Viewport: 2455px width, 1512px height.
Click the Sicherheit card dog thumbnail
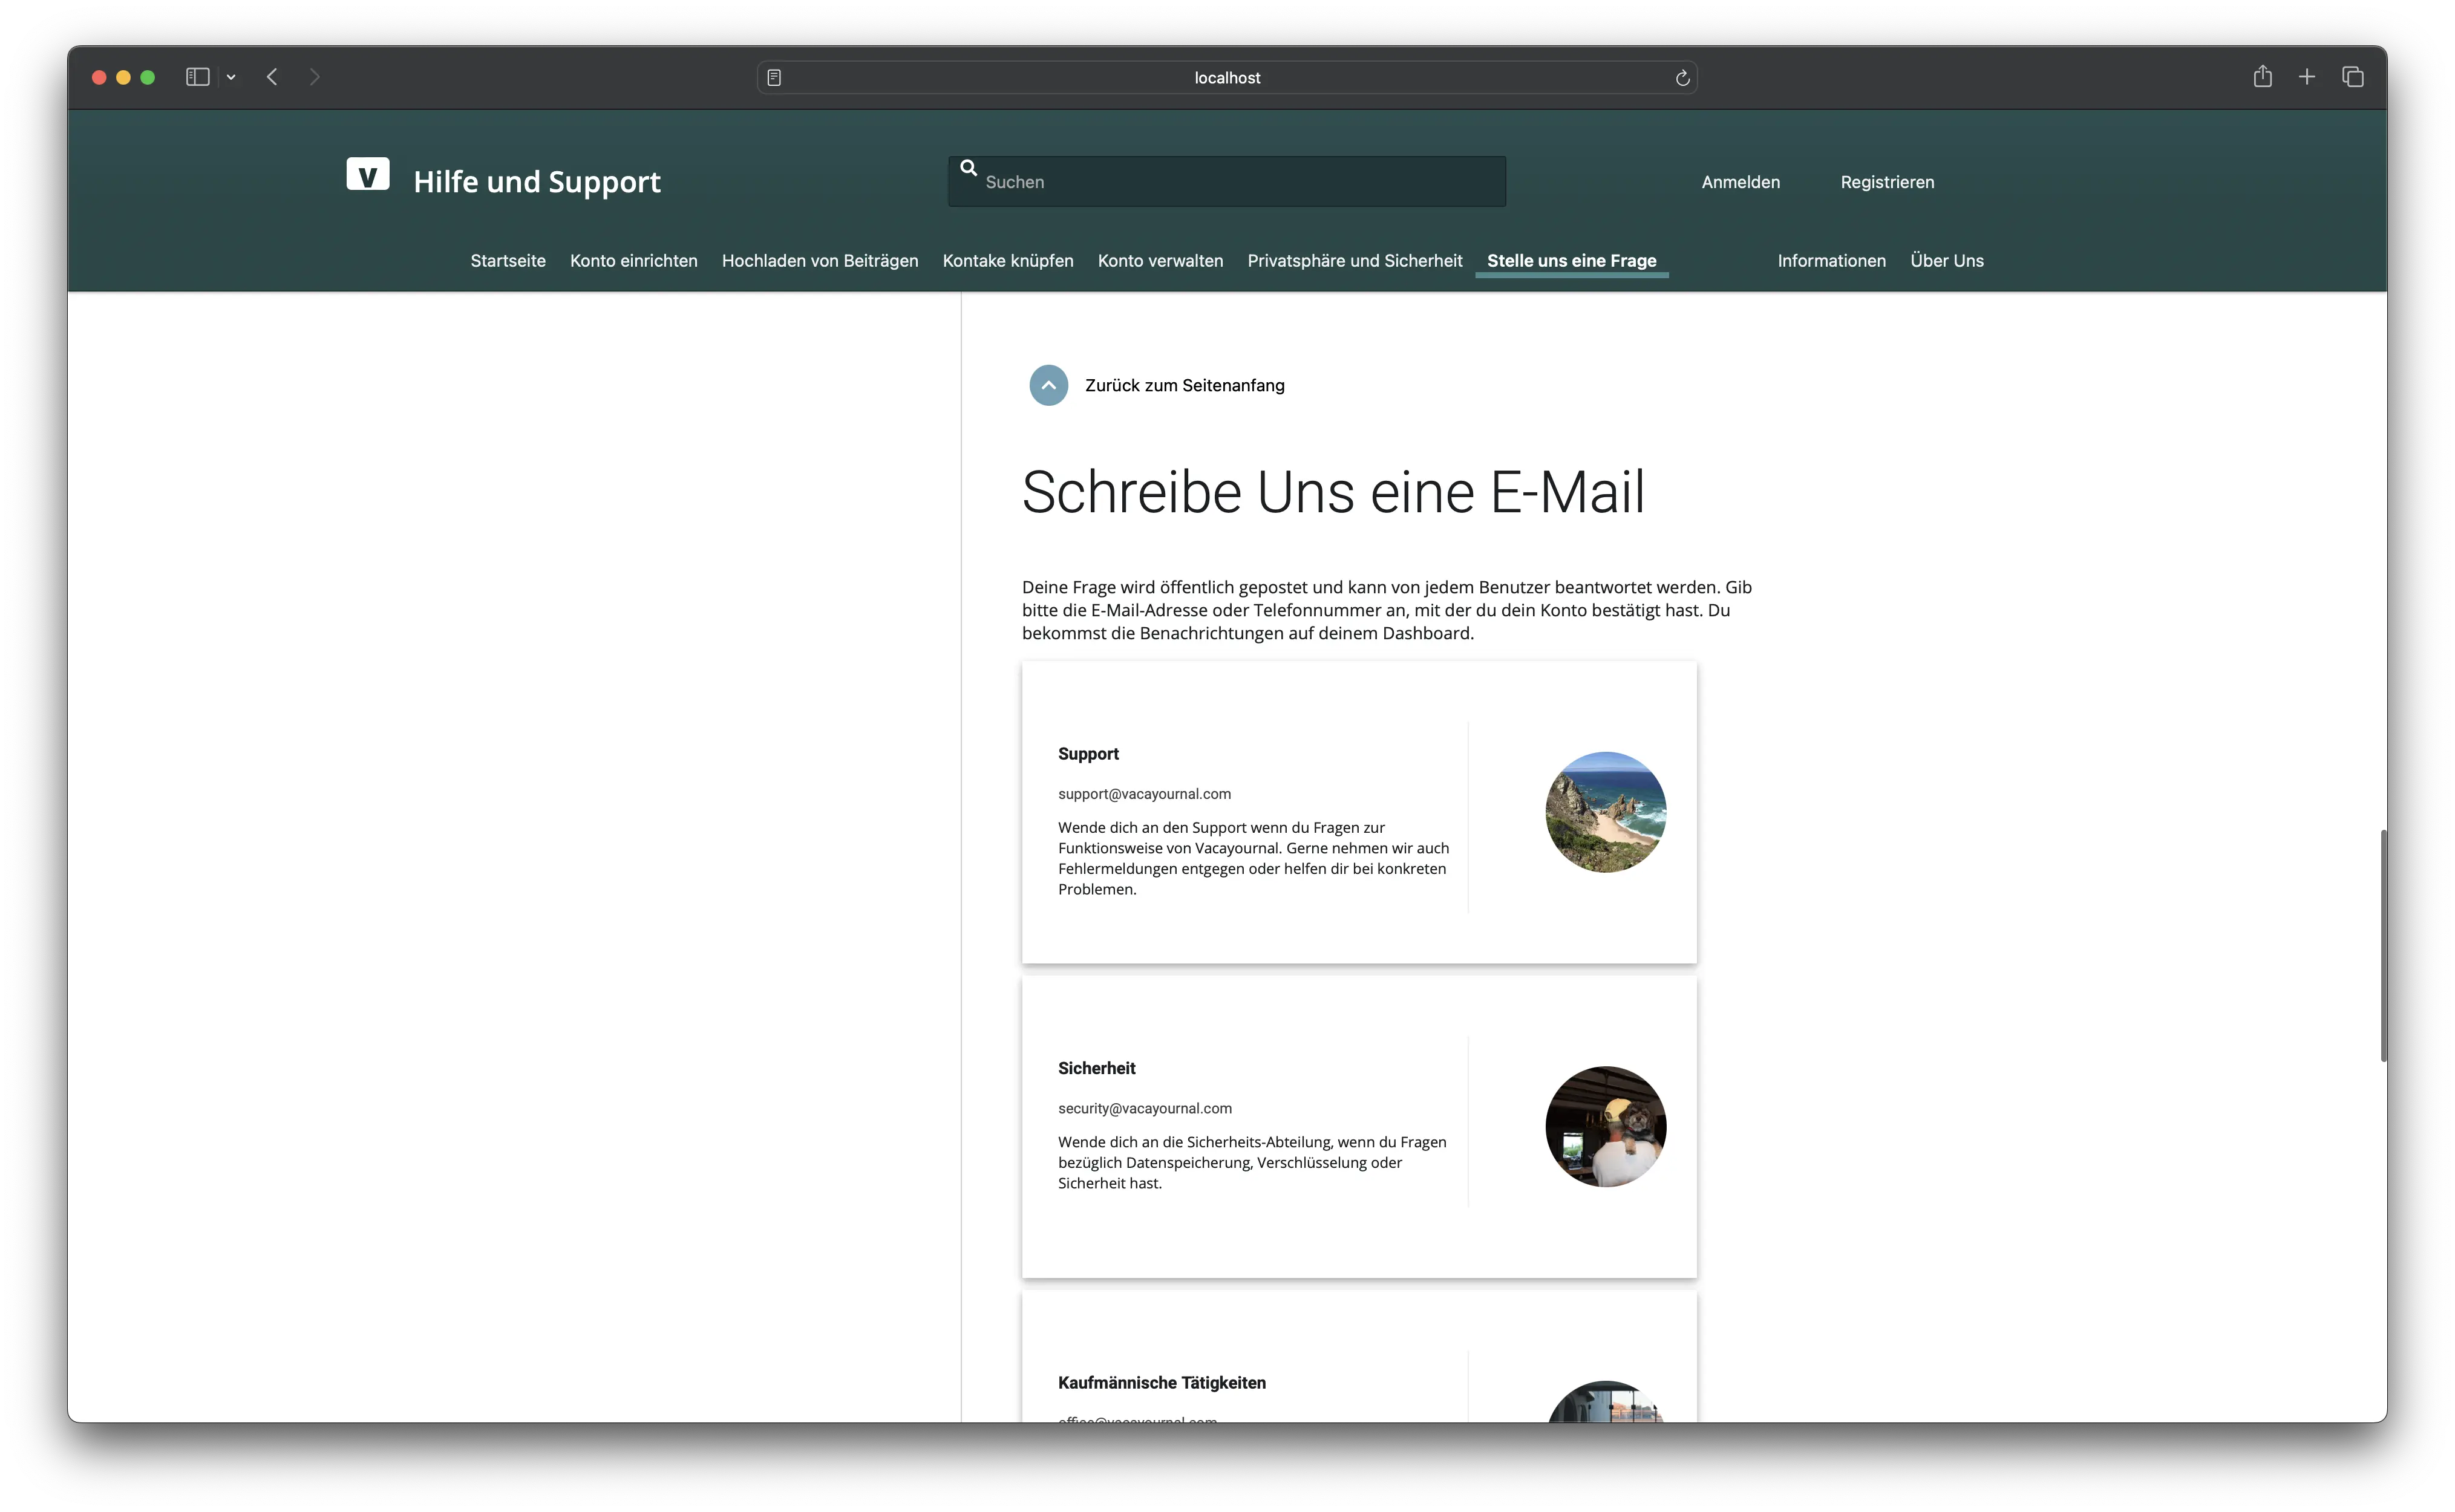pyautogui.click(x=1605, y=1126)
